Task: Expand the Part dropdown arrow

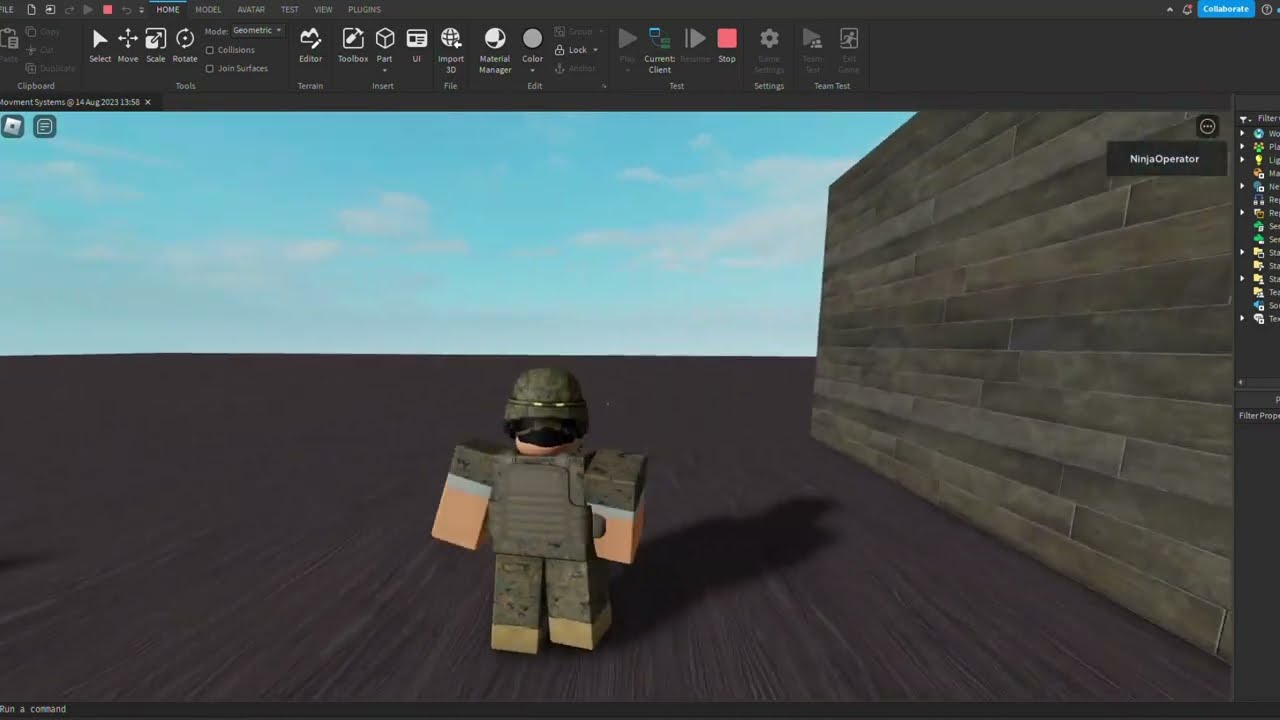Action: (385, 71)
